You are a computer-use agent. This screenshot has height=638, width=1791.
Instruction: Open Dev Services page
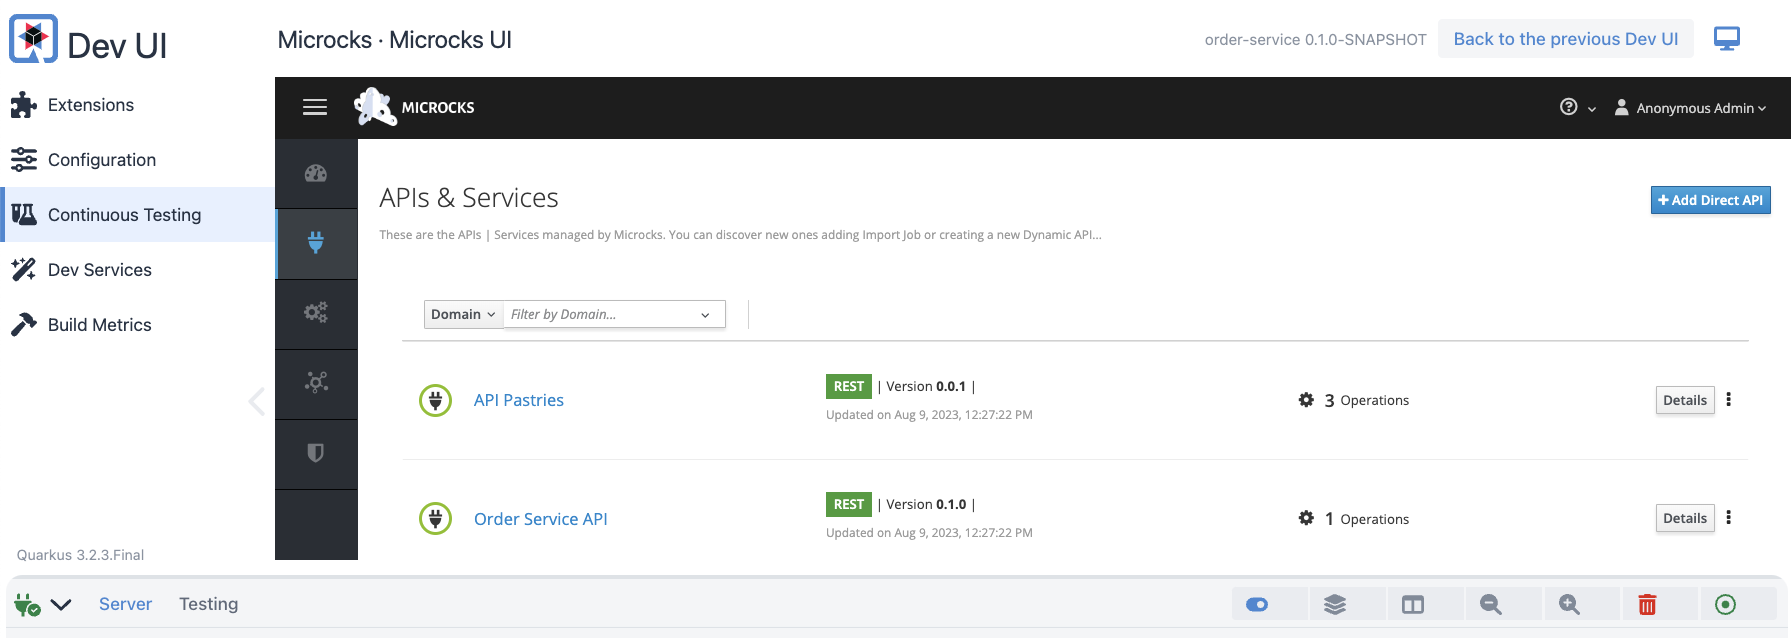click(137, 270)
